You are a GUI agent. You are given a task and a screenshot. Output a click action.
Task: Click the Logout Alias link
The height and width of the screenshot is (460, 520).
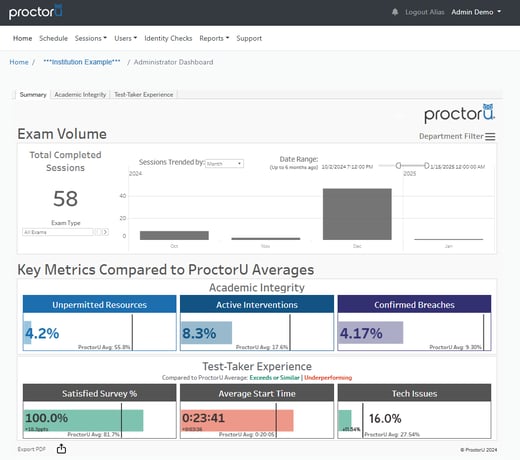pyautogui.click(x=425, y=12)
